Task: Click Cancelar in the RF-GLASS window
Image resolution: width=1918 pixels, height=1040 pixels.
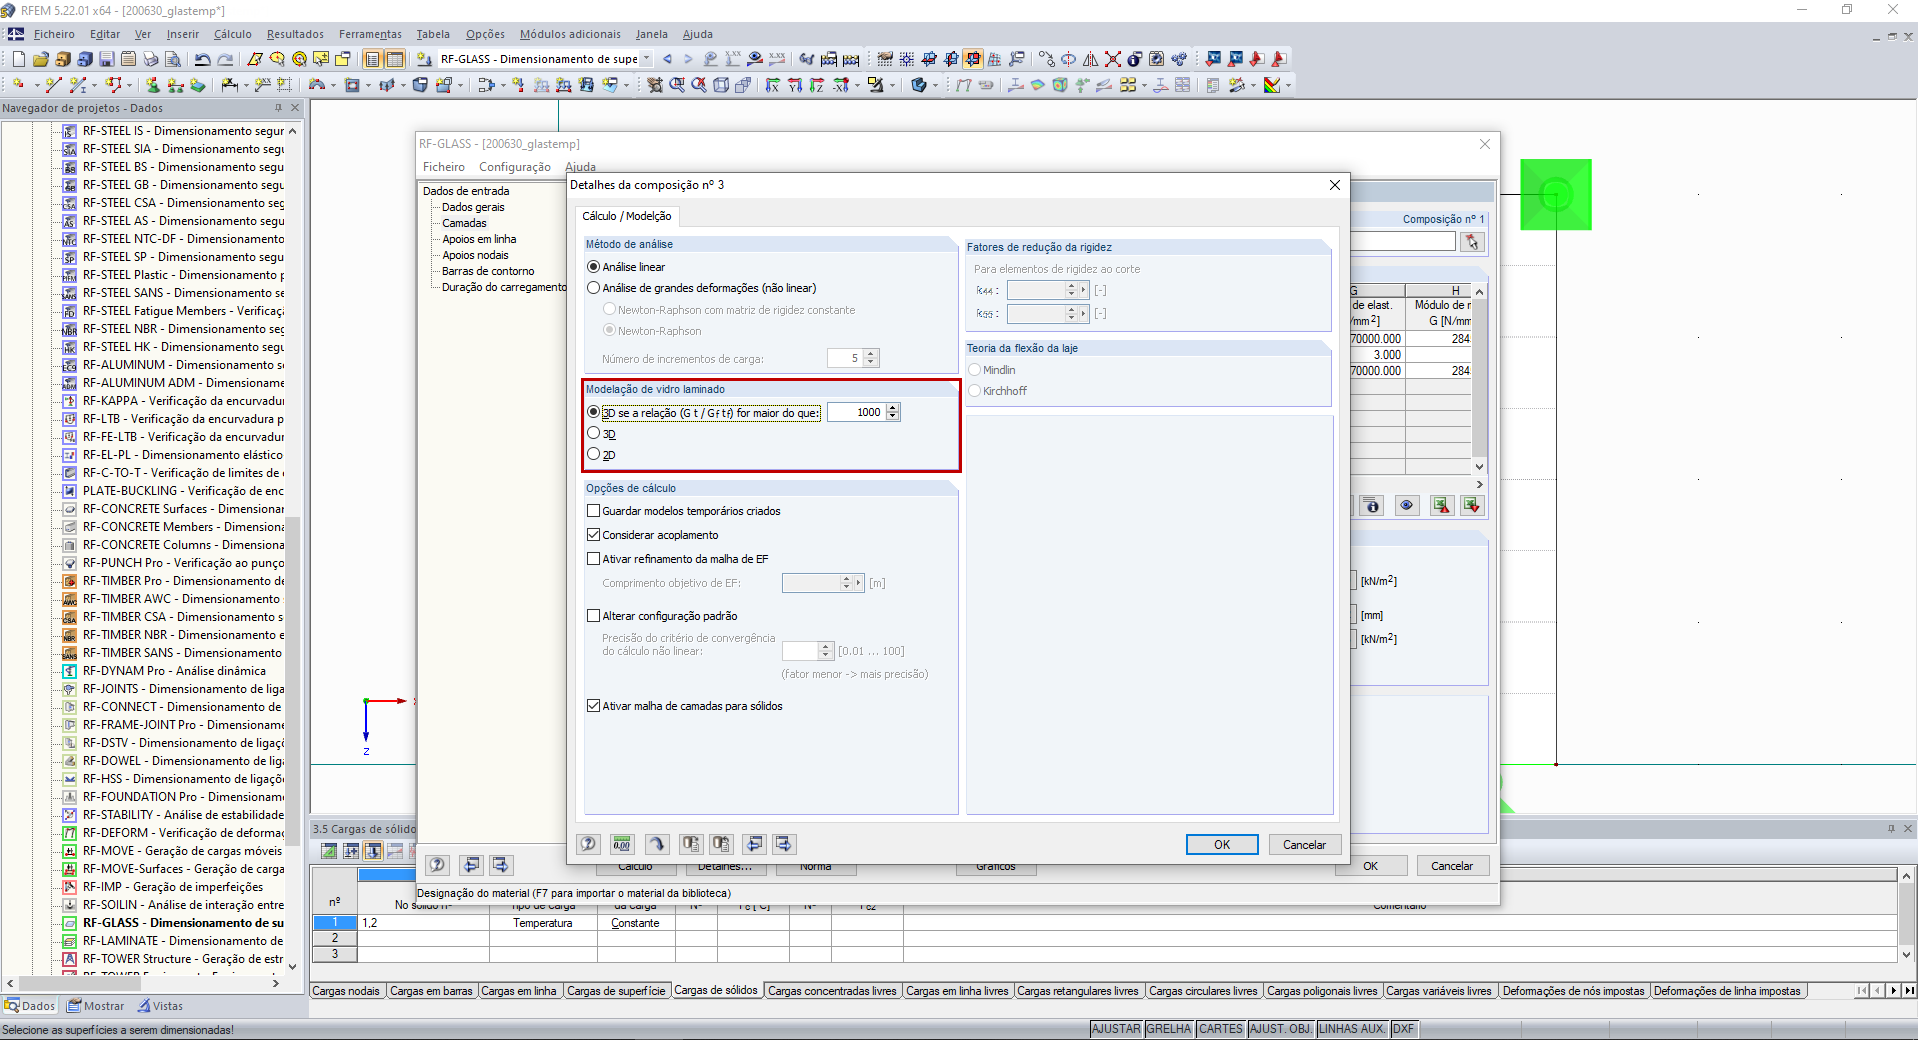Action: [1452, 866]
